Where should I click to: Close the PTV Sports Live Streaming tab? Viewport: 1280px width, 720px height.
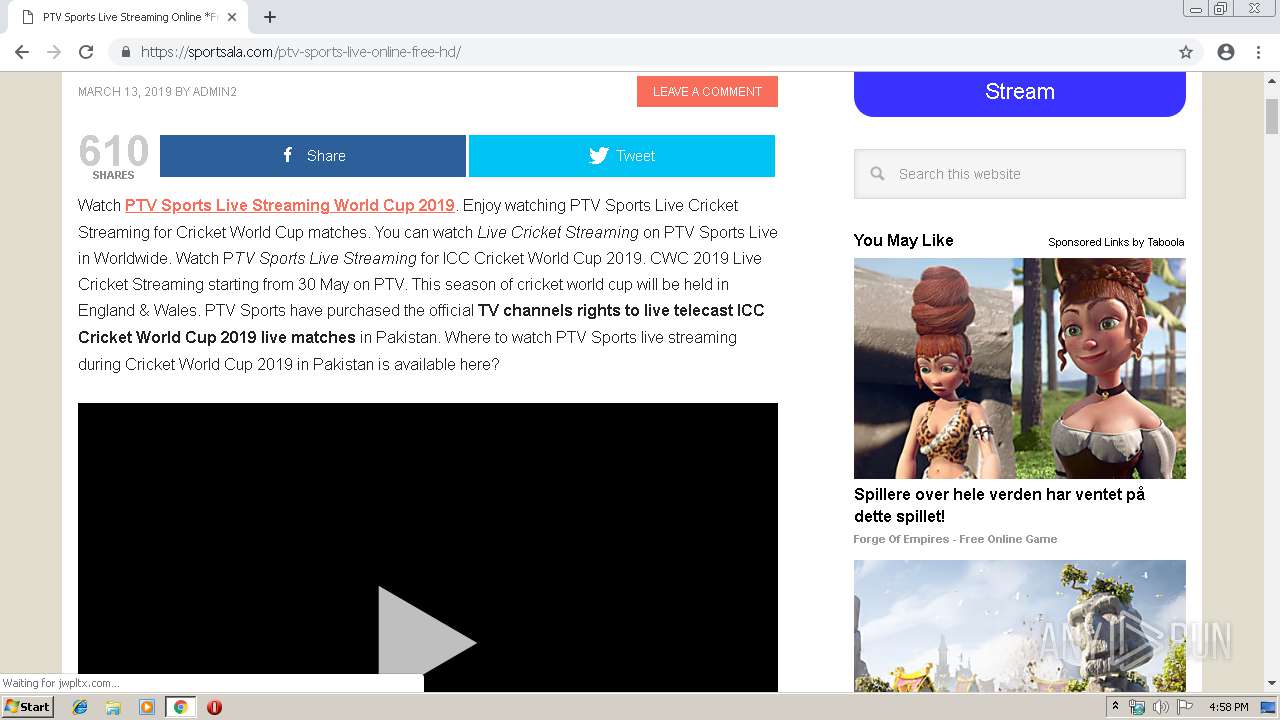[232, 17]
